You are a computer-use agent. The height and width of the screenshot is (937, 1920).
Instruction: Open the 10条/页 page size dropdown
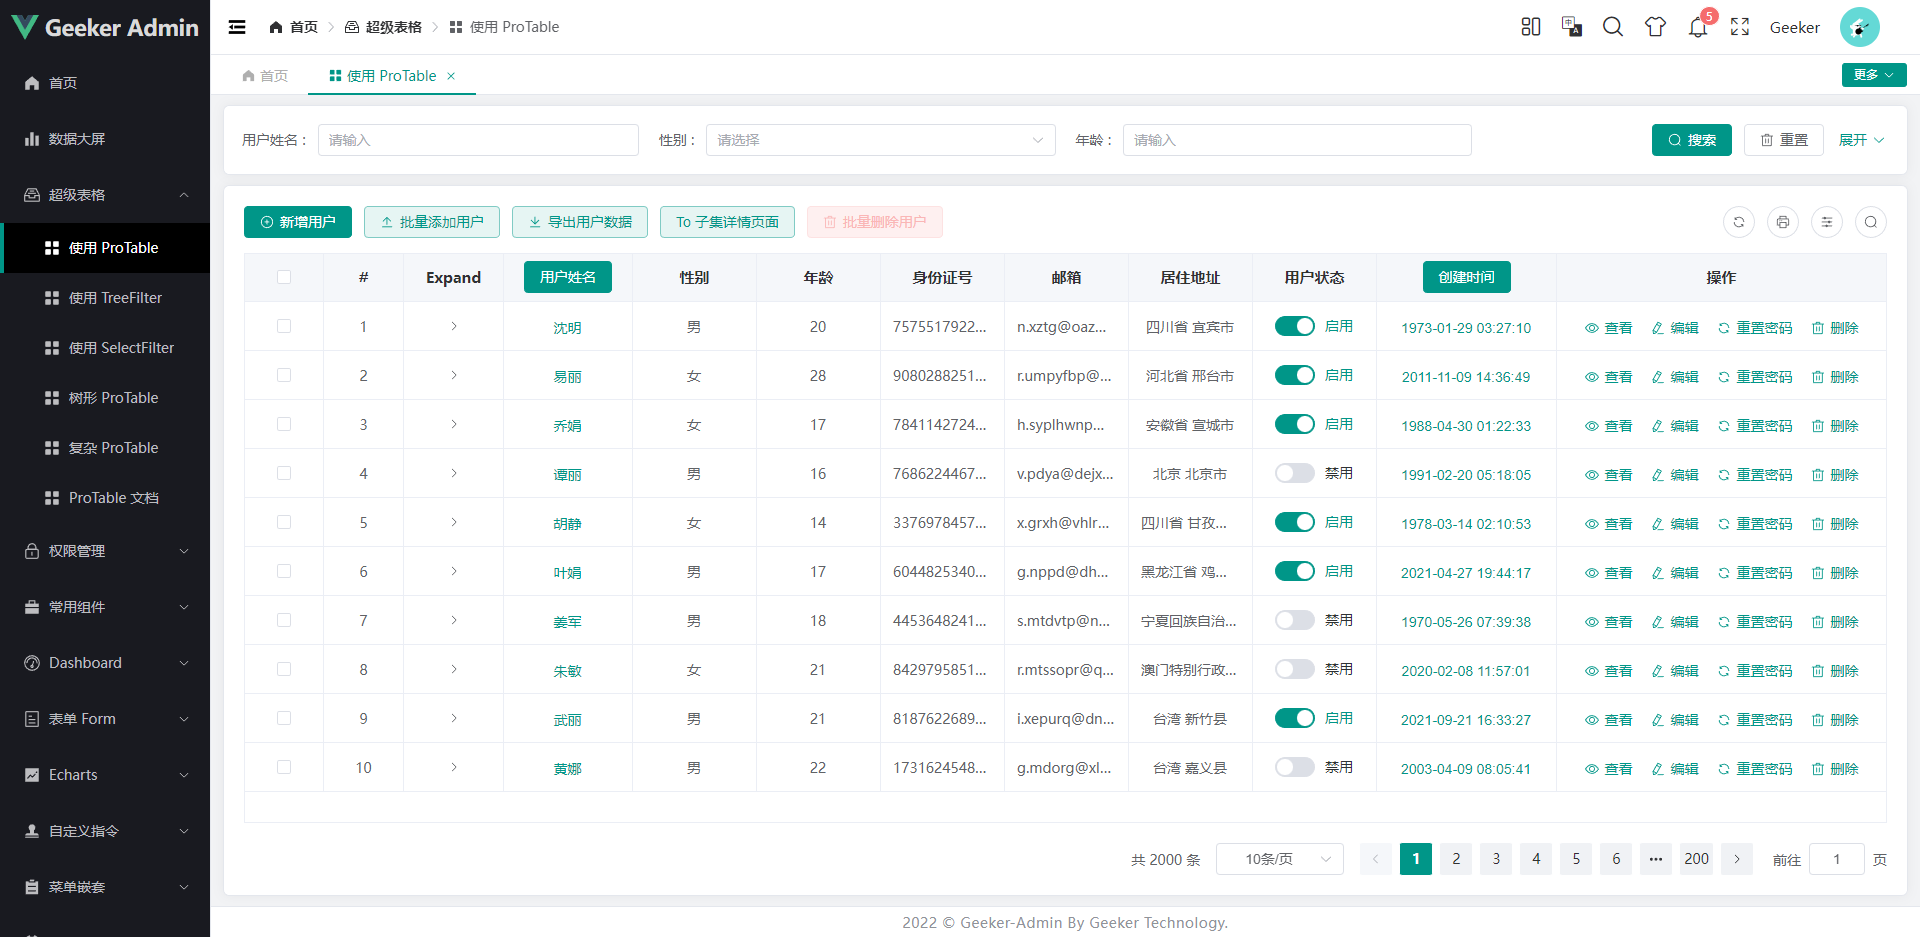1279,858
